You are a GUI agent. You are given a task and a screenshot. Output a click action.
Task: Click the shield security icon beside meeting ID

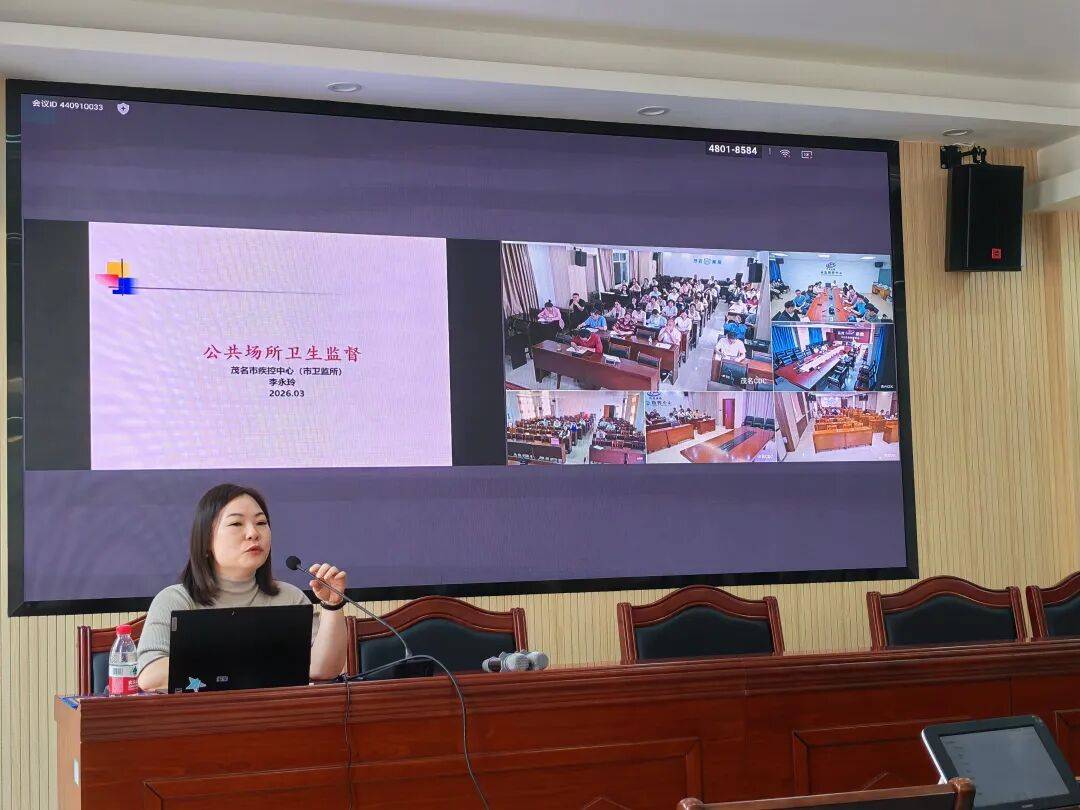point(123,108)
